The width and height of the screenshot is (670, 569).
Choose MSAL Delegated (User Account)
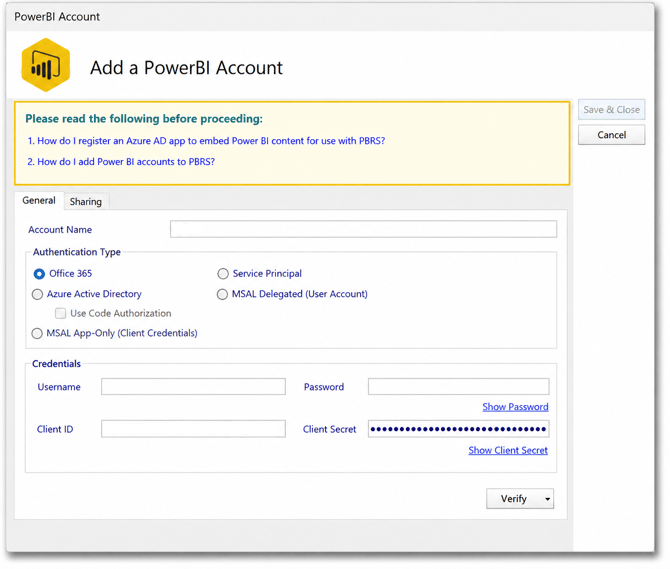click(x=222, y=294)
